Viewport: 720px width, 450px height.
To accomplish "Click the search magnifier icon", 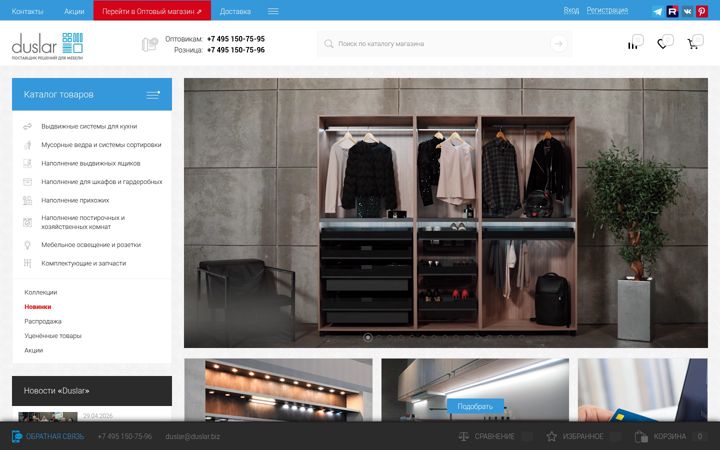I will click(x=328, y=44).
